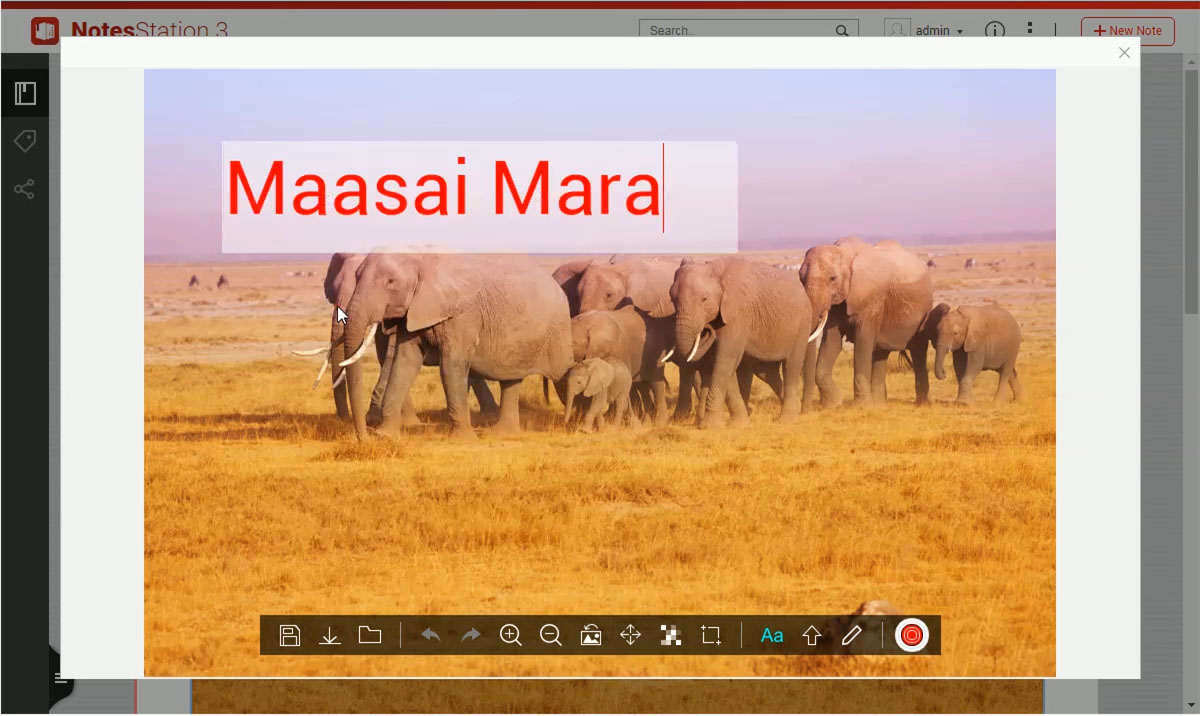Viewport: 1200px width, 716px height.
Task: Select the pencil drawing tool
Action: coord(851,635)
